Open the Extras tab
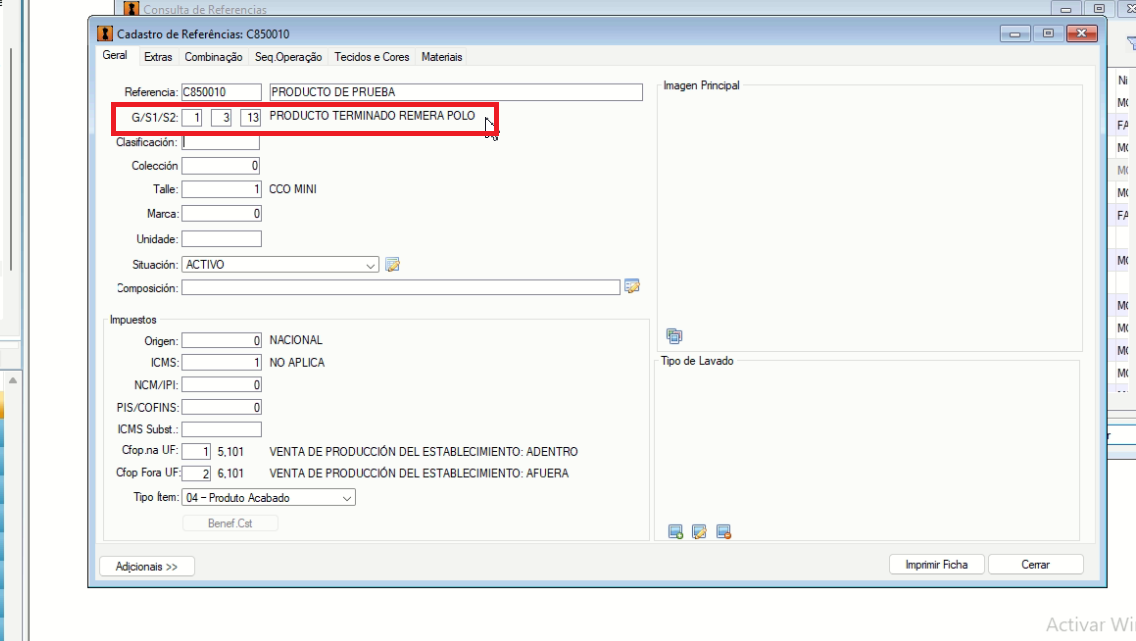The image size is (1136, 641). click(x=158, y=56)
